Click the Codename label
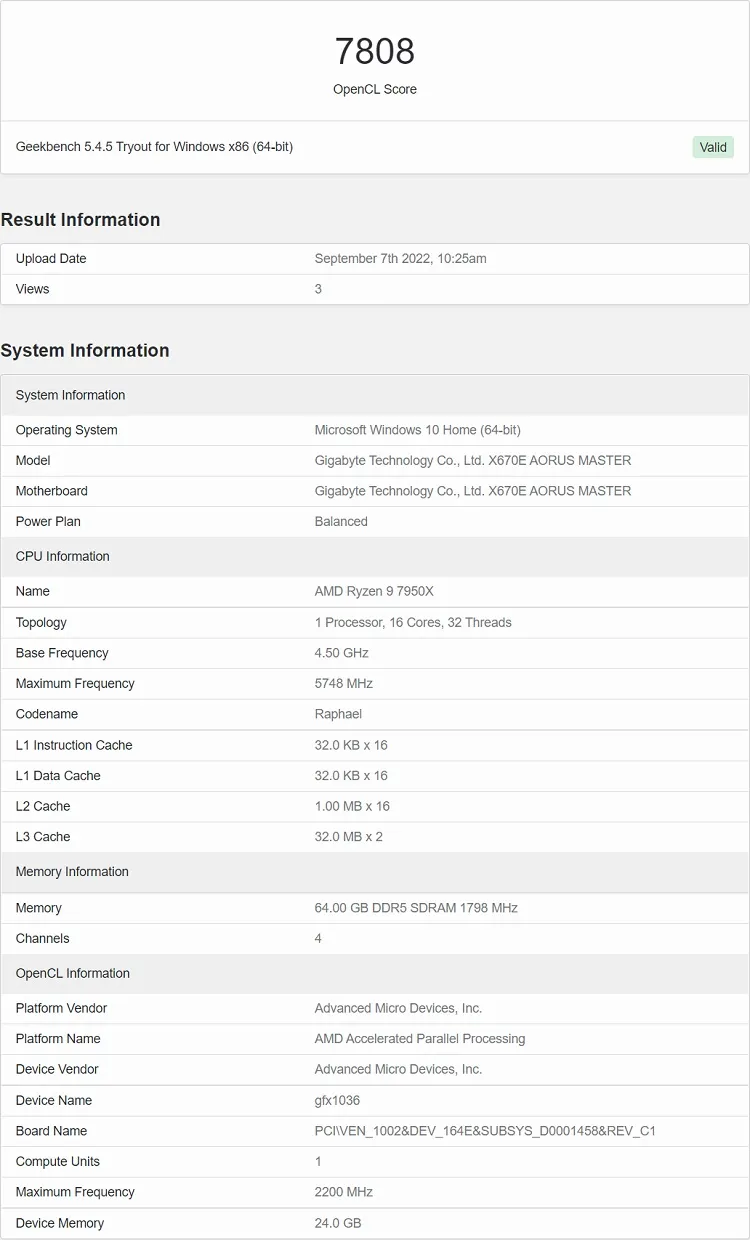Viewport: 750px width, 1240px height. coord(47,714)
